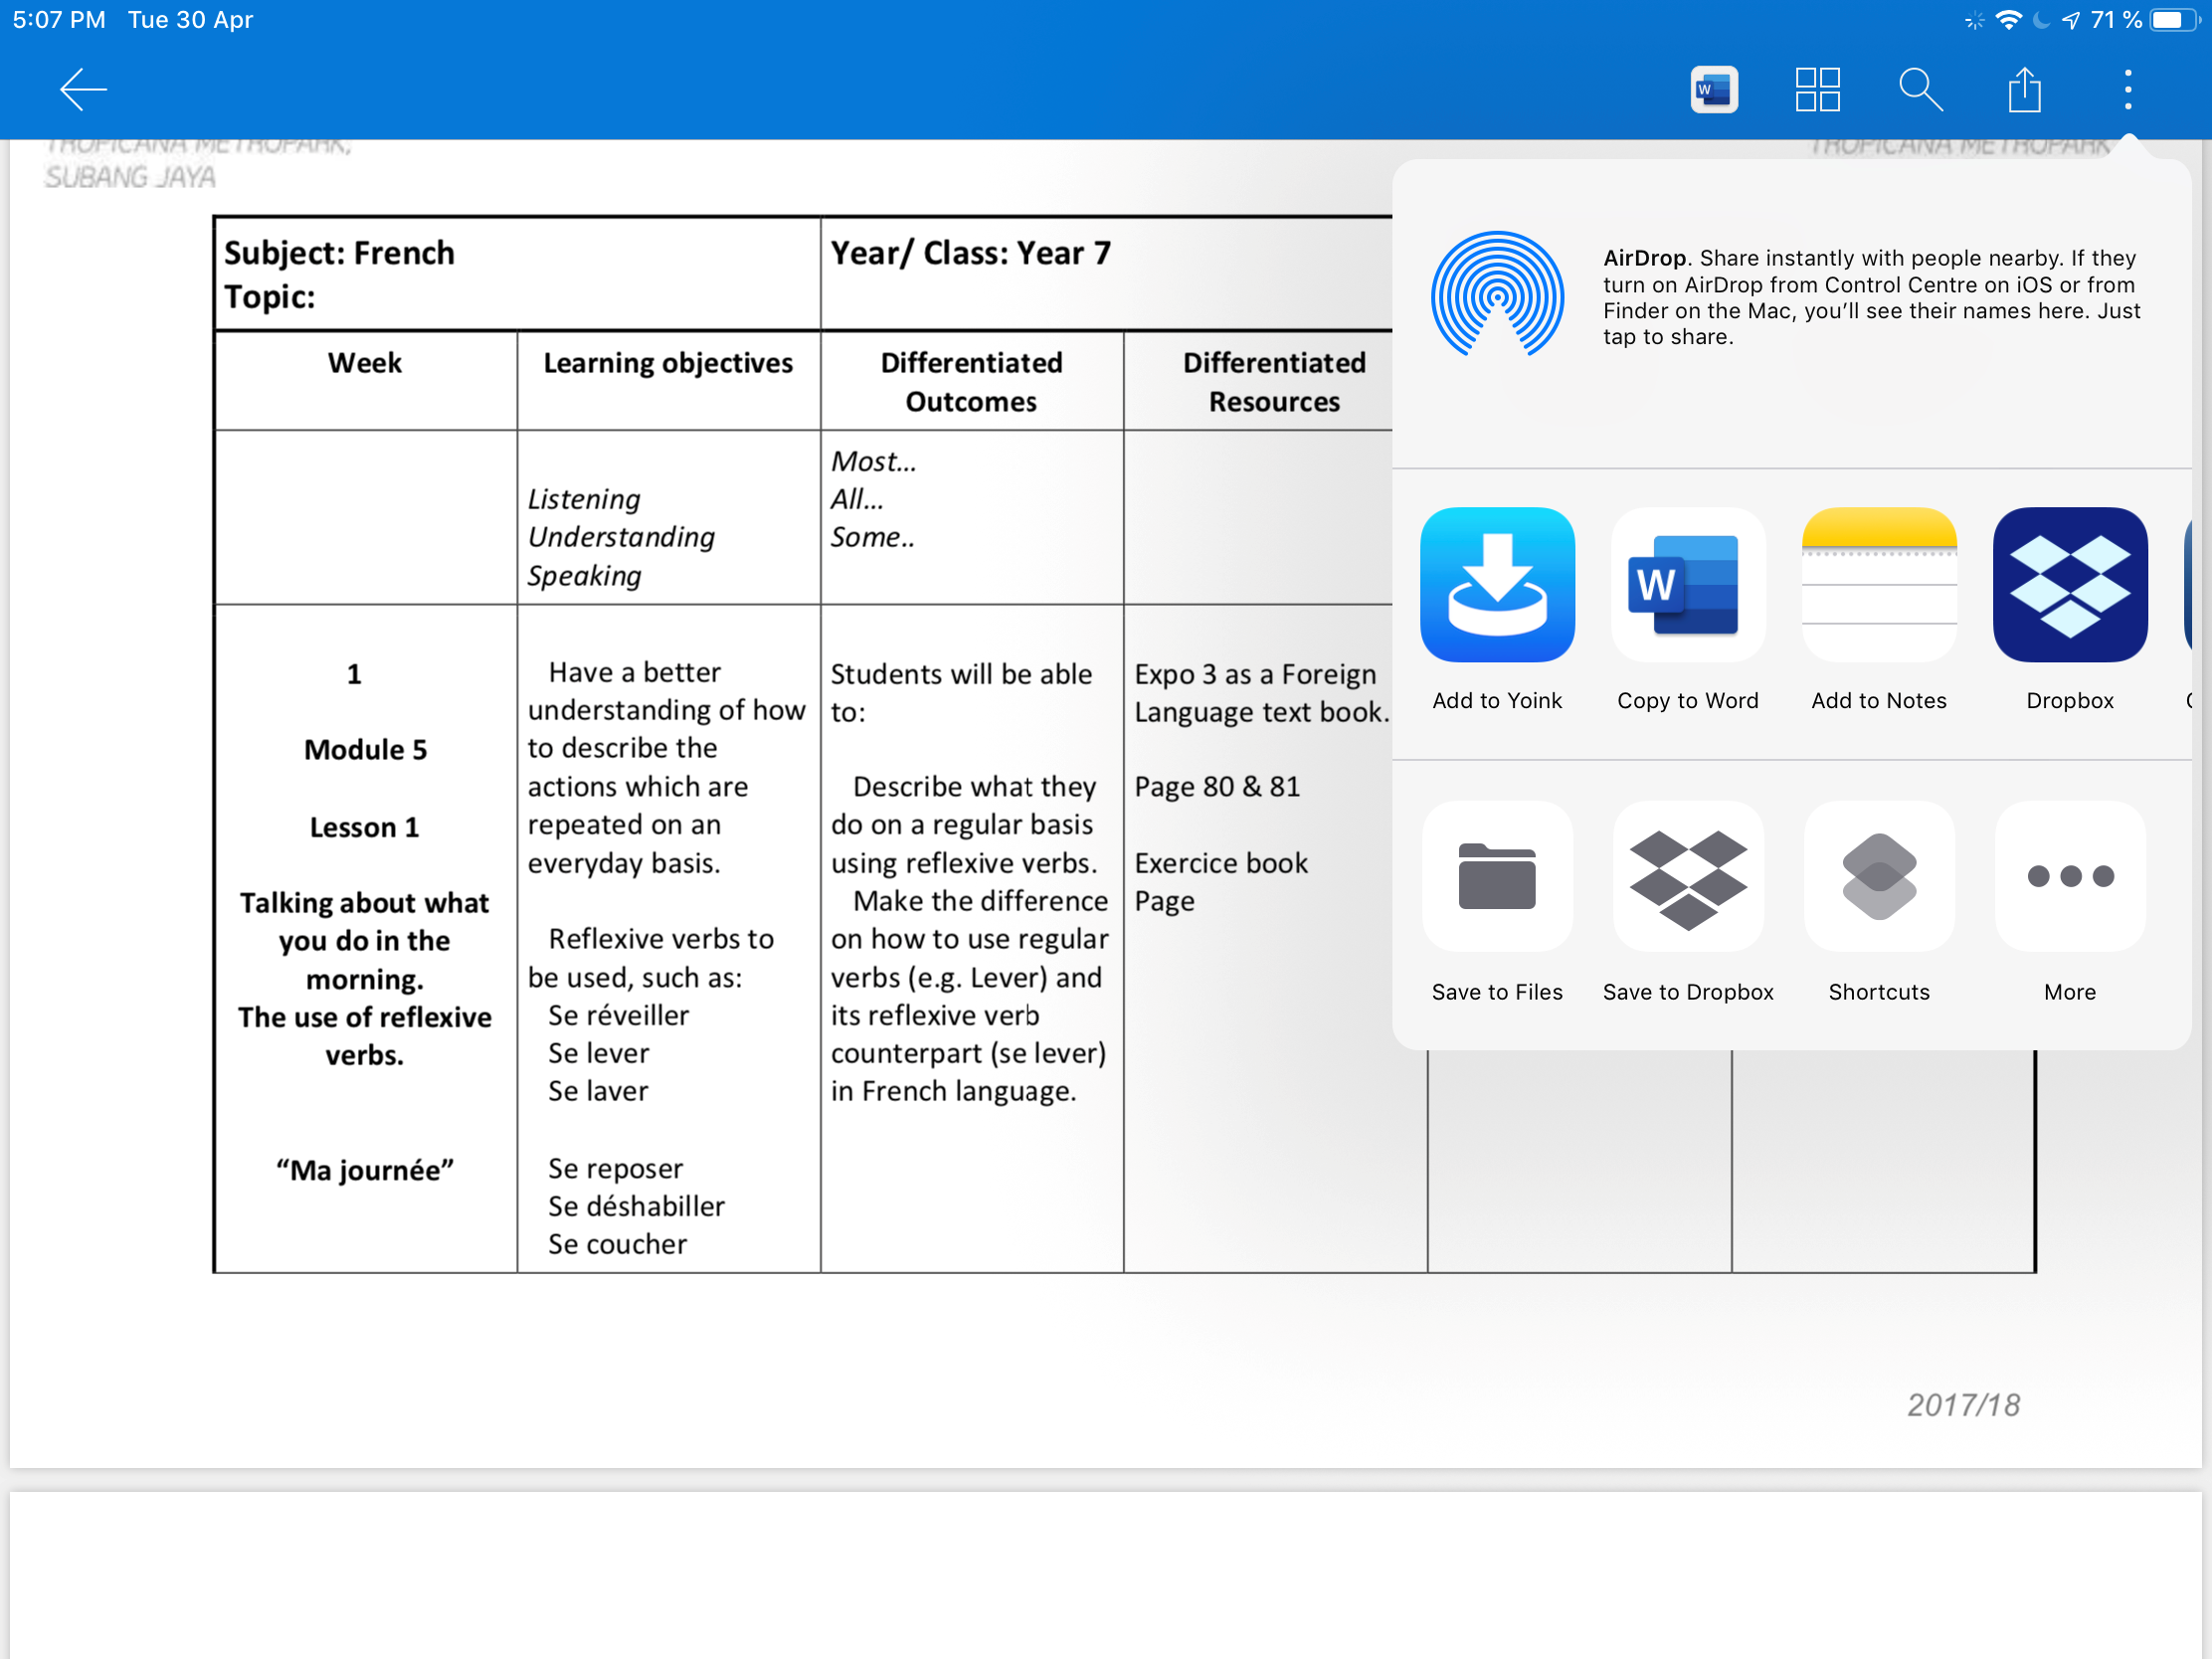Tap the 'Most...' line
Image resolution: width=2212 pixels, height=1659 pixels.
coord(873,461)
